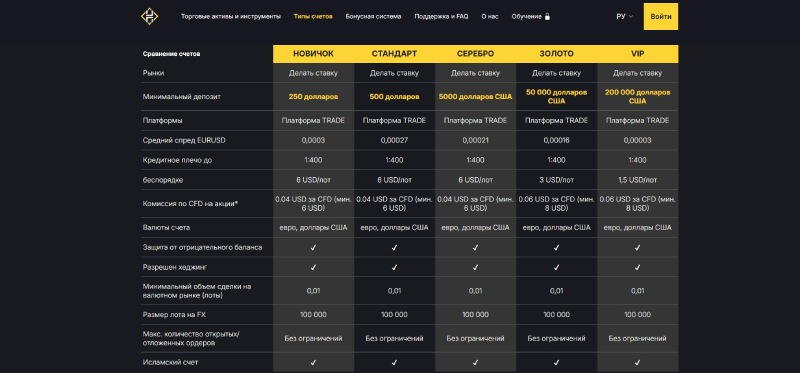Click the 500 долларов minimum deposit
800x373 pixels.
394,96
